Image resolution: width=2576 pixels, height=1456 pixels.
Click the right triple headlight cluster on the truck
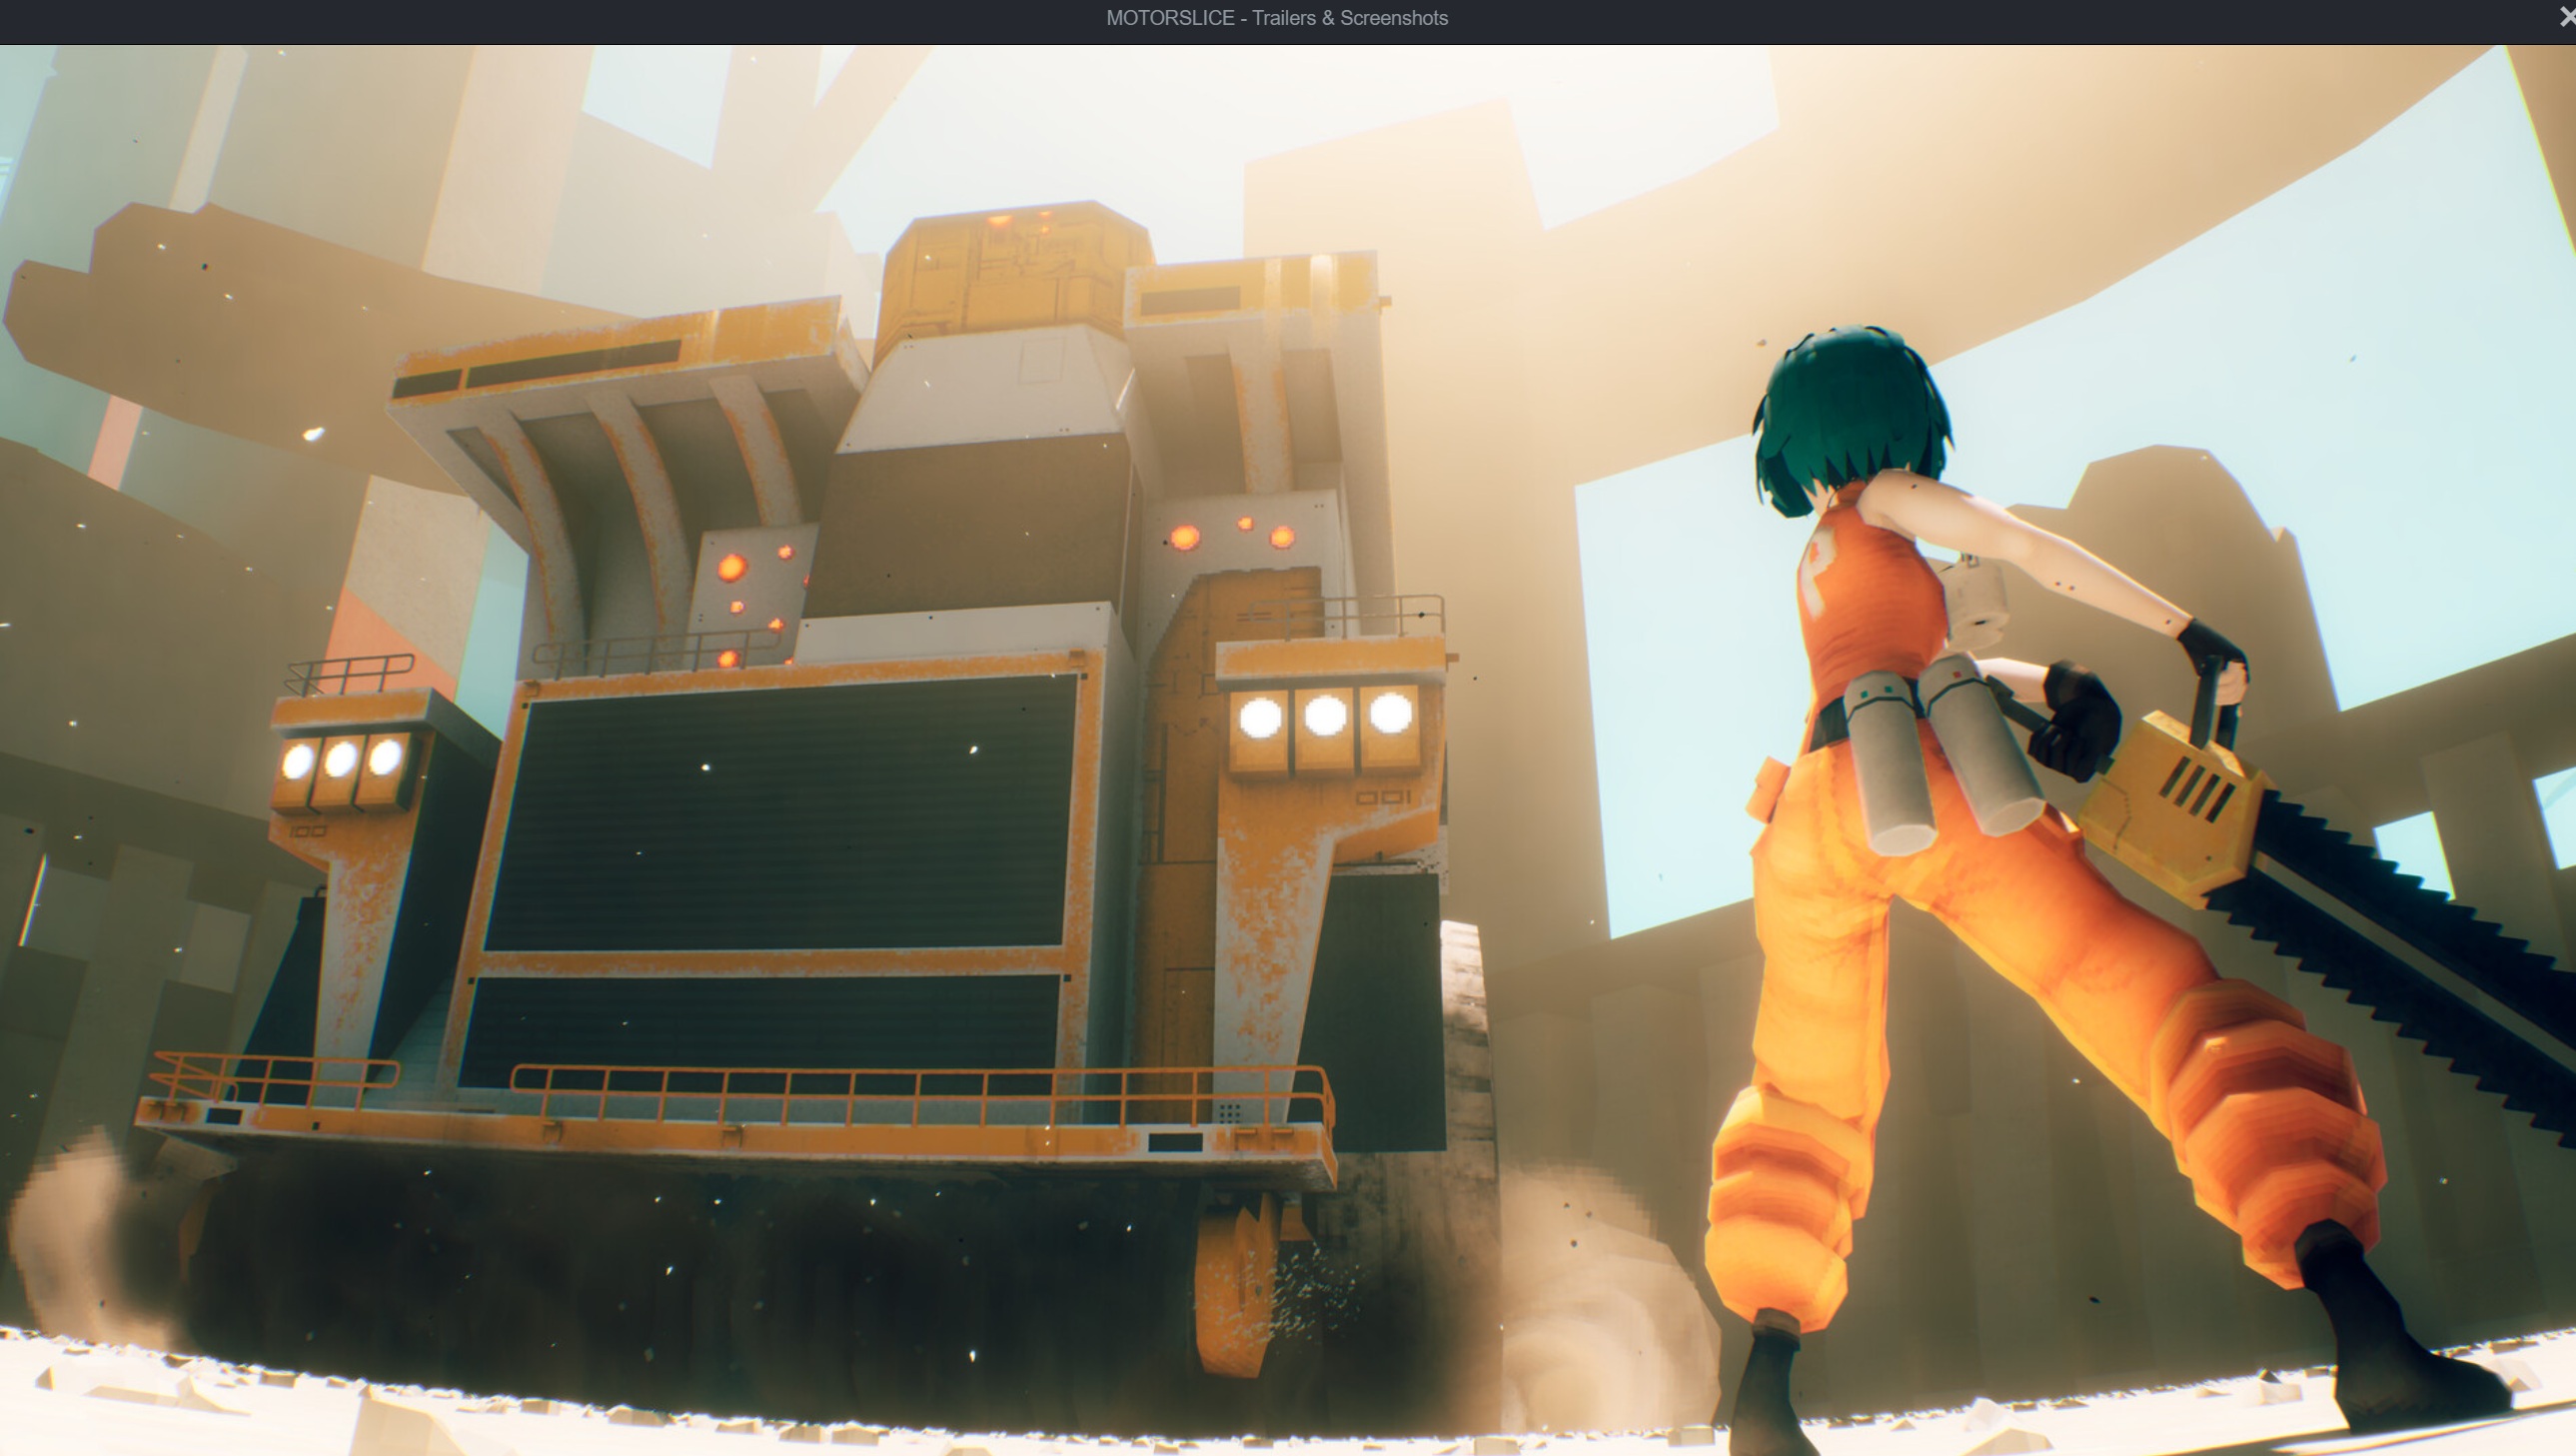[x=1325, y=718]
